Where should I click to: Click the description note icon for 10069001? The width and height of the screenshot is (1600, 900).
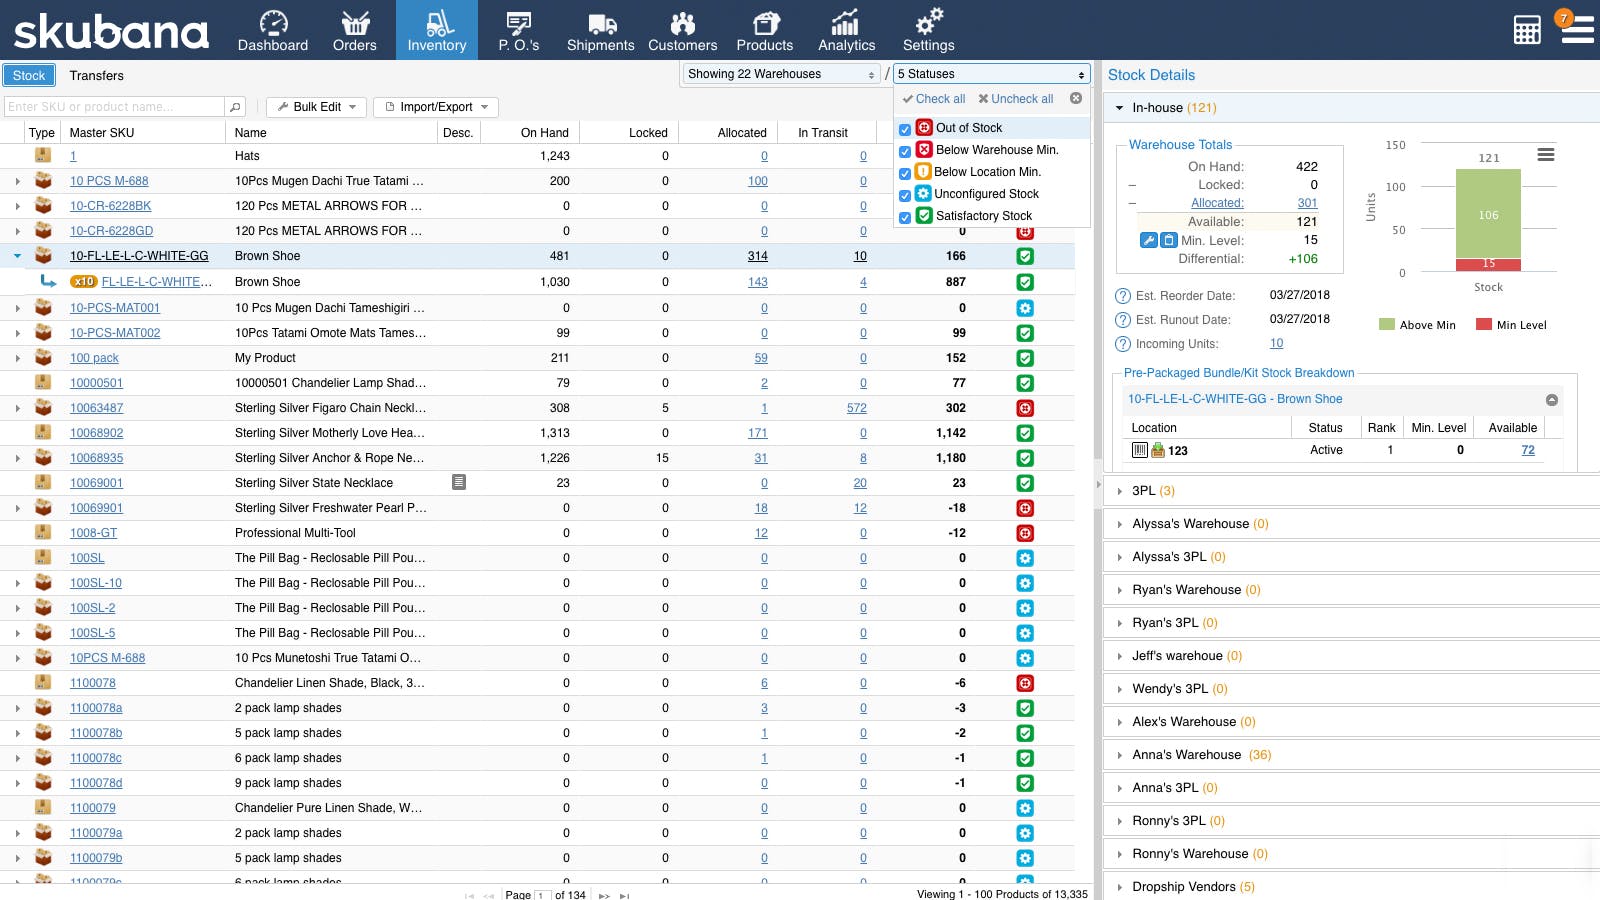coord(459,482)
